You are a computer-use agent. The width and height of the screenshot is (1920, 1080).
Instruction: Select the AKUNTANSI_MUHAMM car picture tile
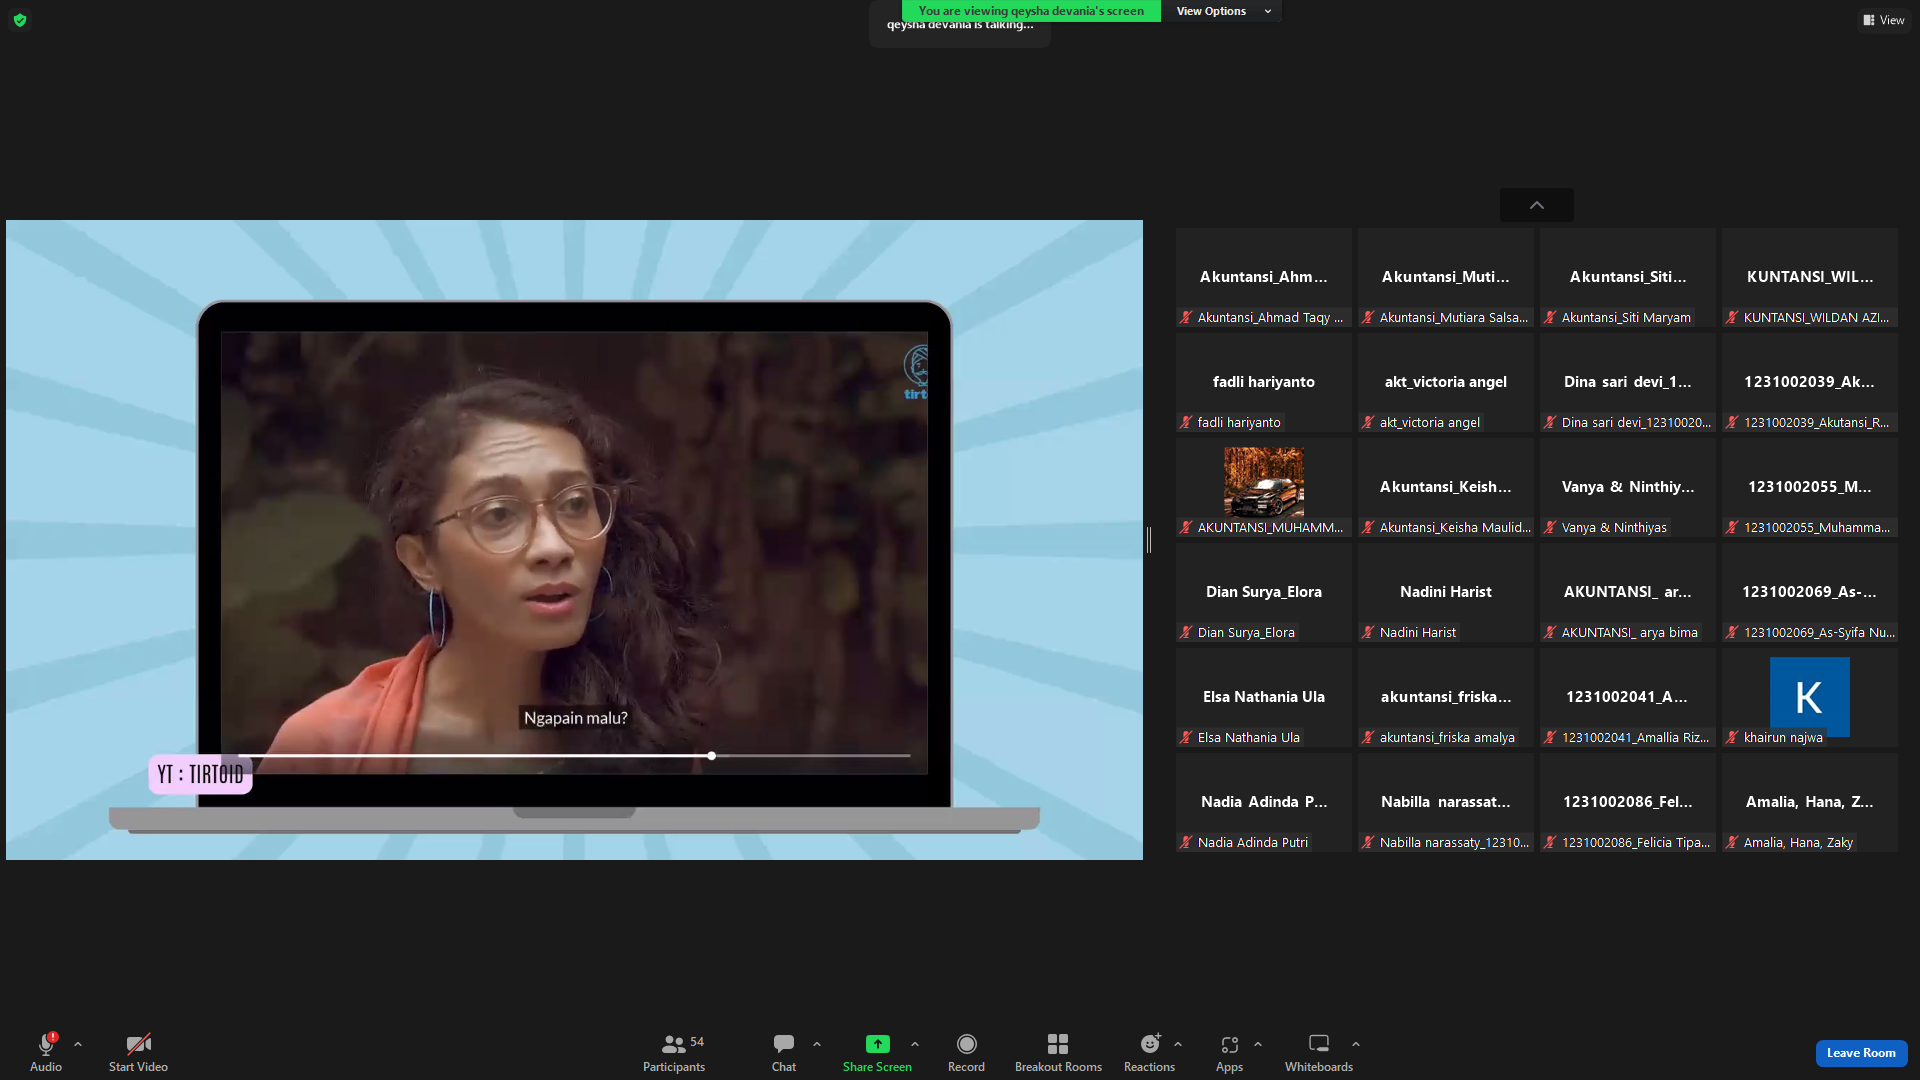(1264, 487)
